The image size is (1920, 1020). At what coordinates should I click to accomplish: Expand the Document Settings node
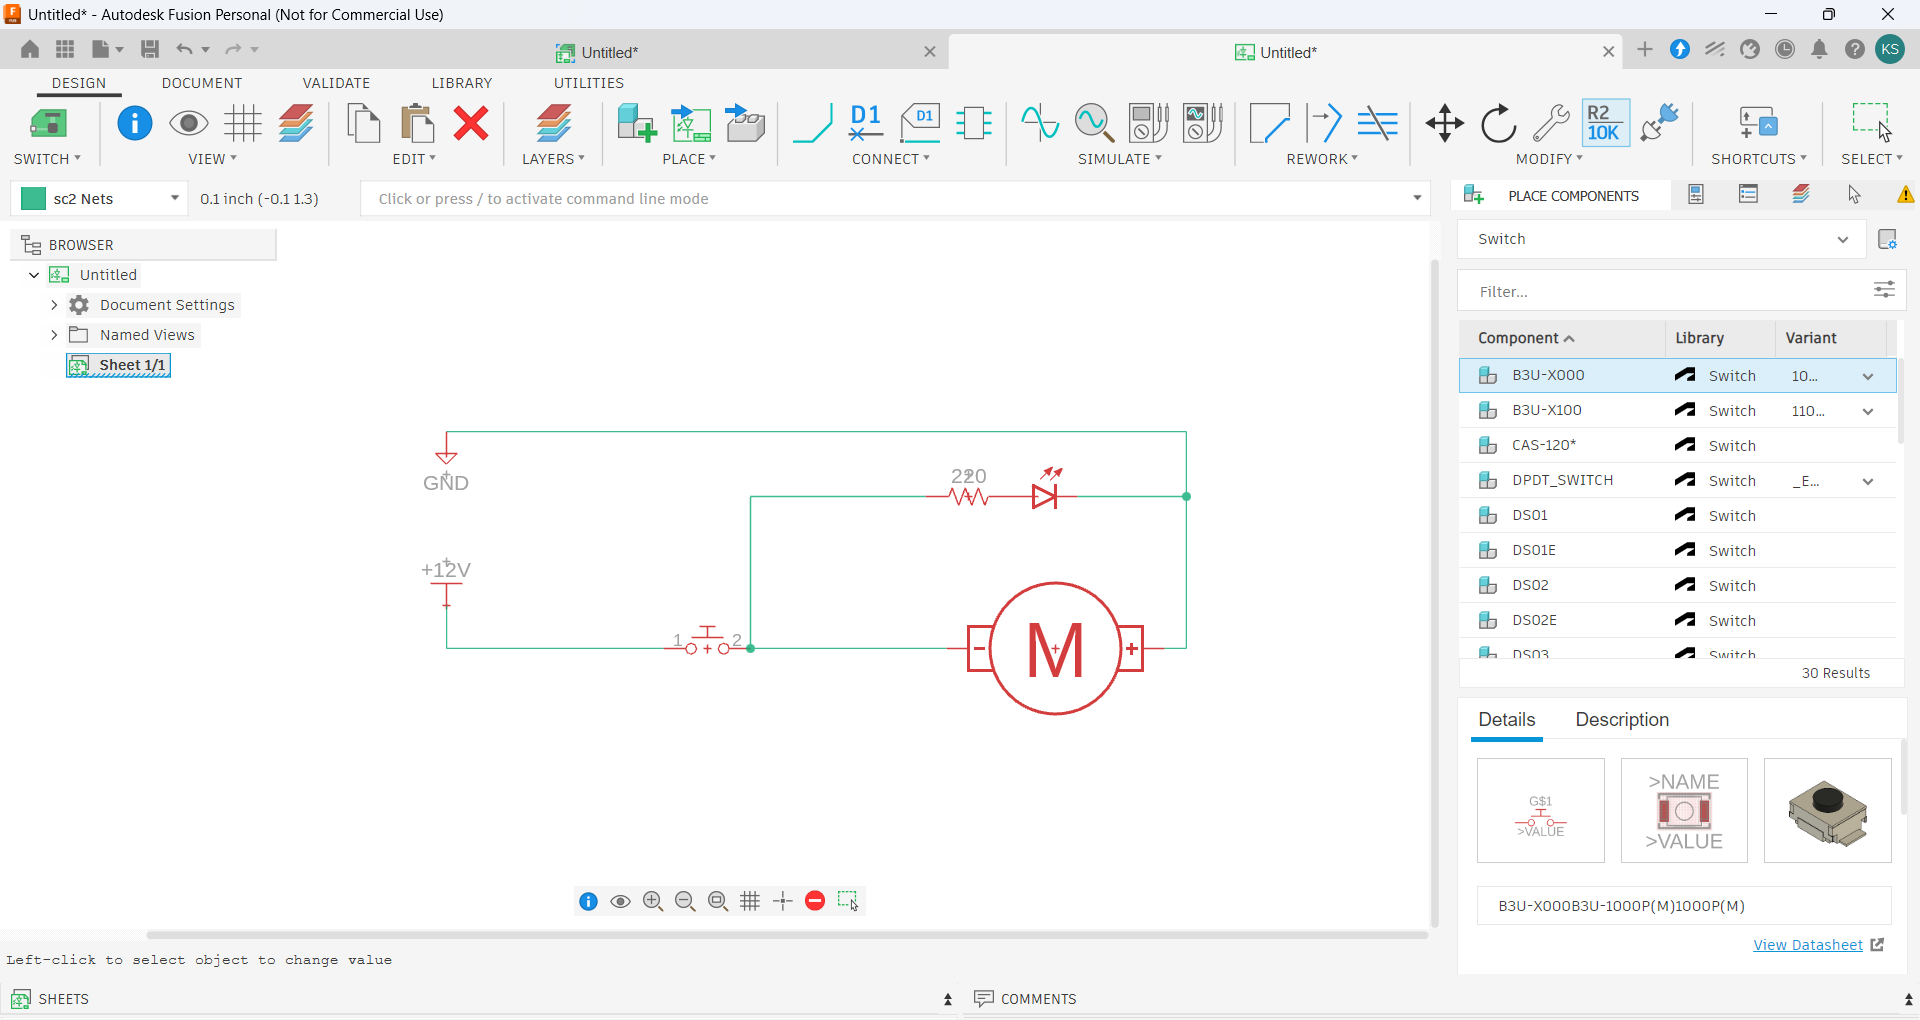point(54,305)
